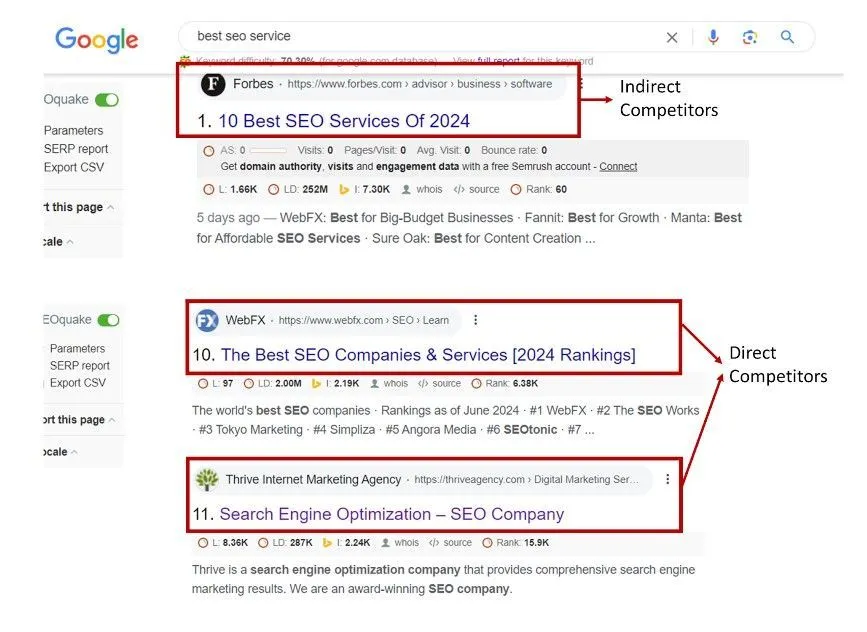Click the WebFX favicon logo
Image resolution: width=867 pixels, height=632 pixels.
click(207, 320)
